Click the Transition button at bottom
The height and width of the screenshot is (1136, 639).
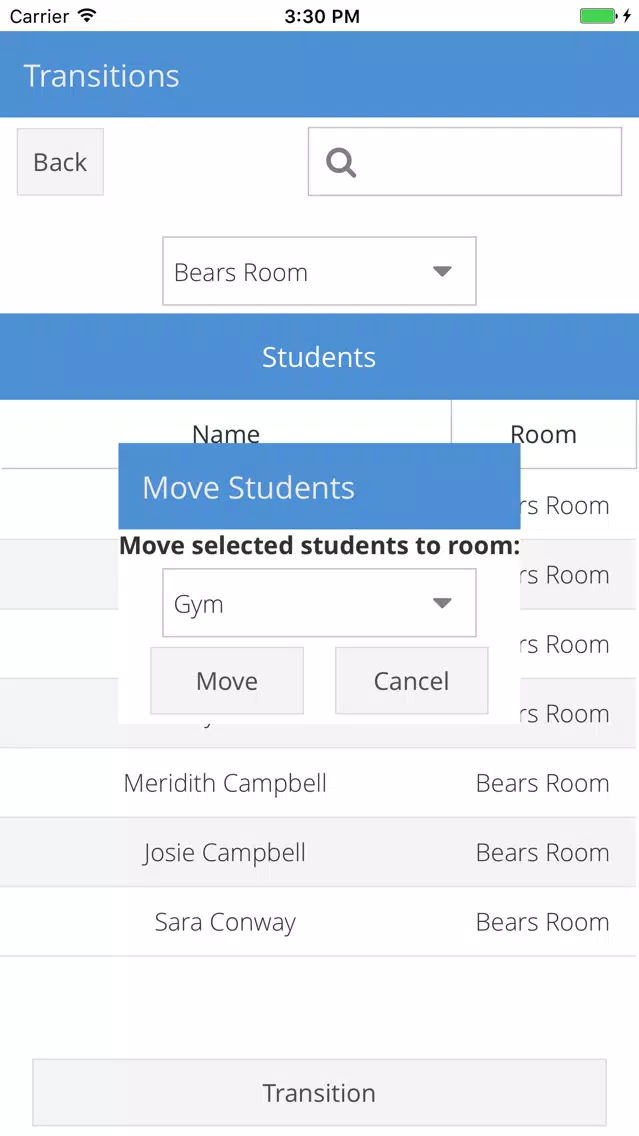pos(320,1093)
